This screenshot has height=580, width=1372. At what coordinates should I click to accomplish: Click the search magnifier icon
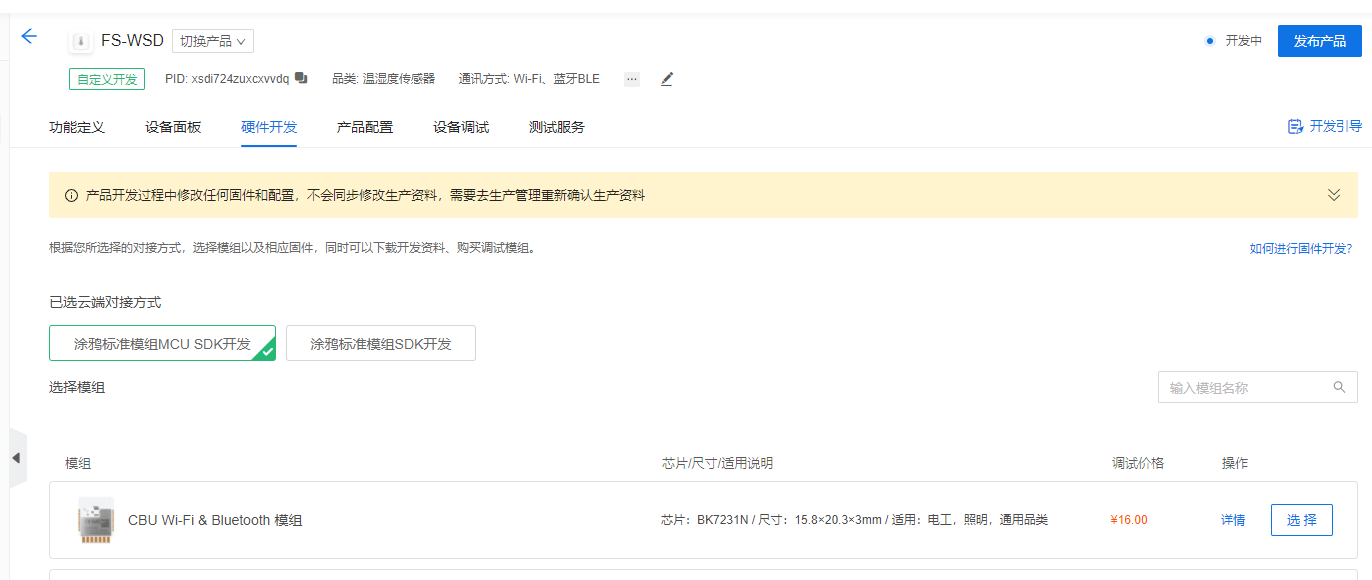pos(1339,387)
